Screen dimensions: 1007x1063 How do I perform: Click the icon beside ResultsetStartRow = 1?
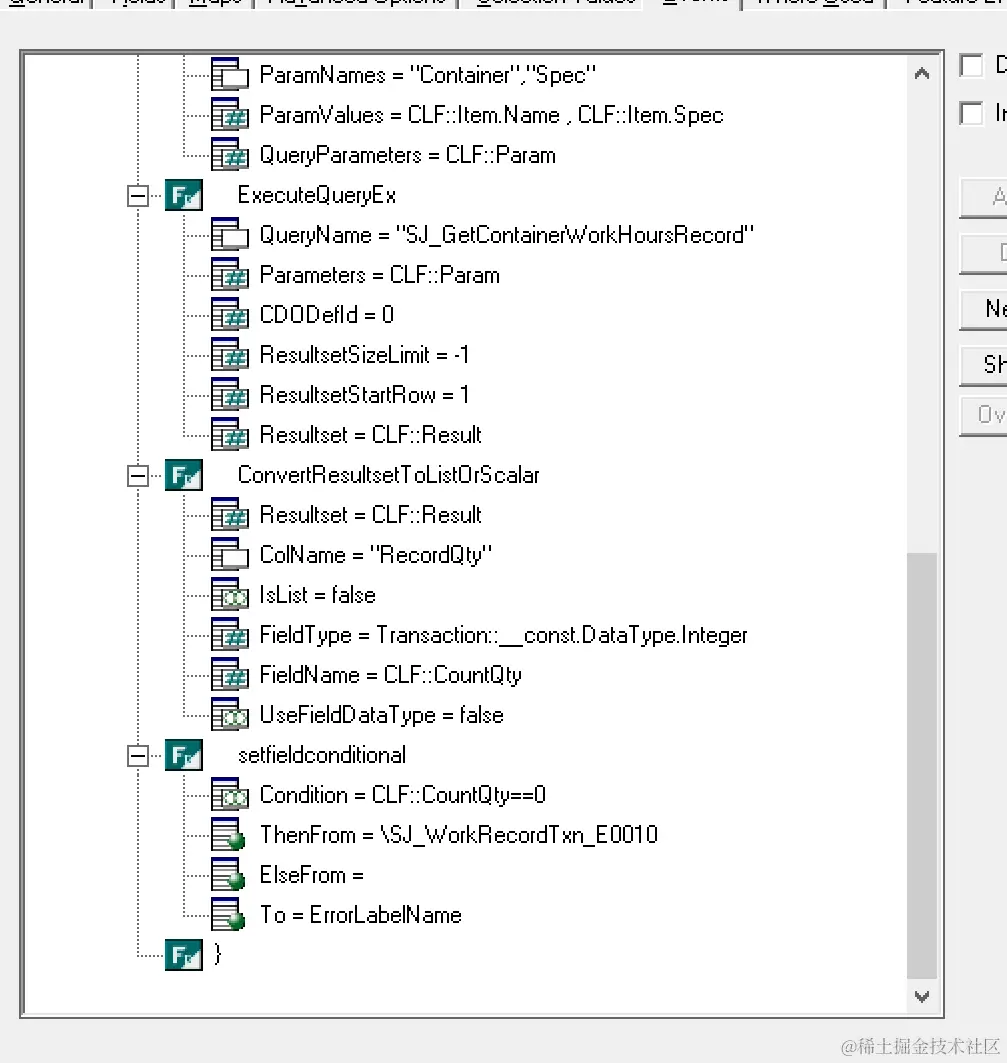229,395
